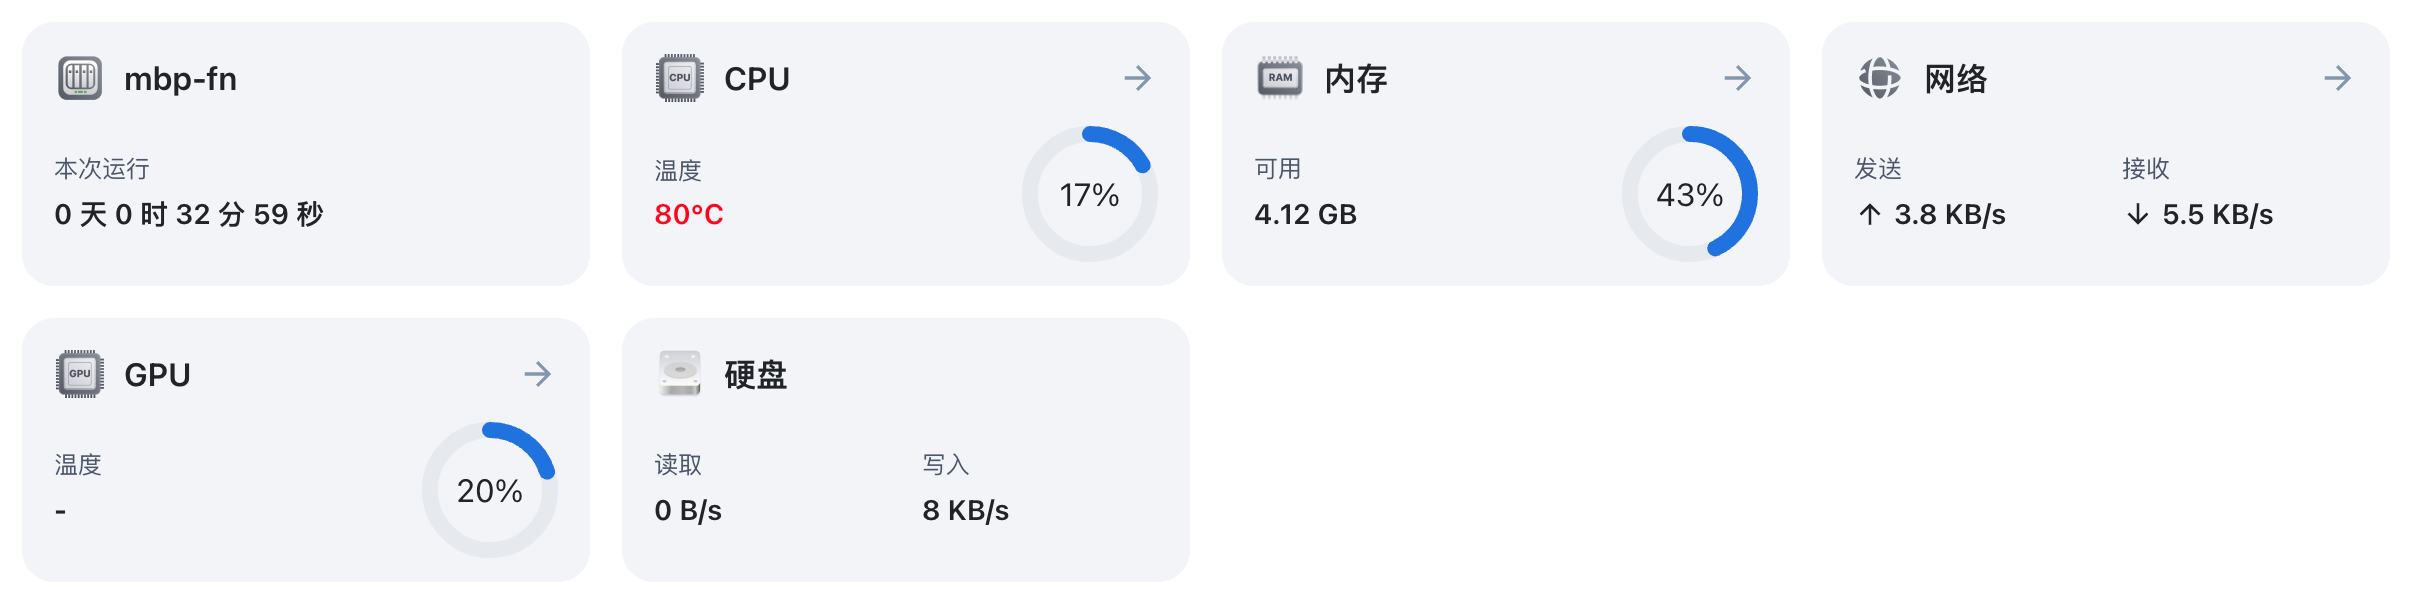Click the upload arrow beside 3.8 KB/s
The width and height of the screenshot is (2410, 604).
(1870, 214)
